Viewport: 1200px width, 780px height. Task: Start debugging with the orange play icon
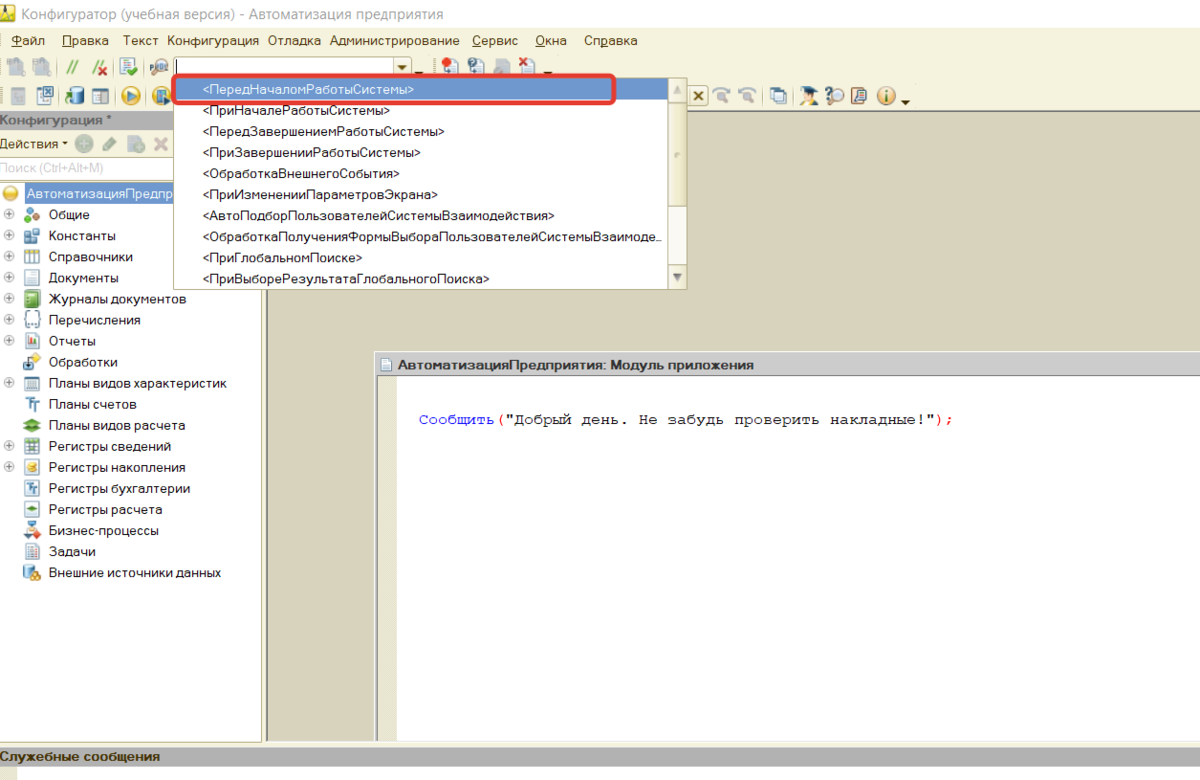pyautogui.click(x=131, y=96)
